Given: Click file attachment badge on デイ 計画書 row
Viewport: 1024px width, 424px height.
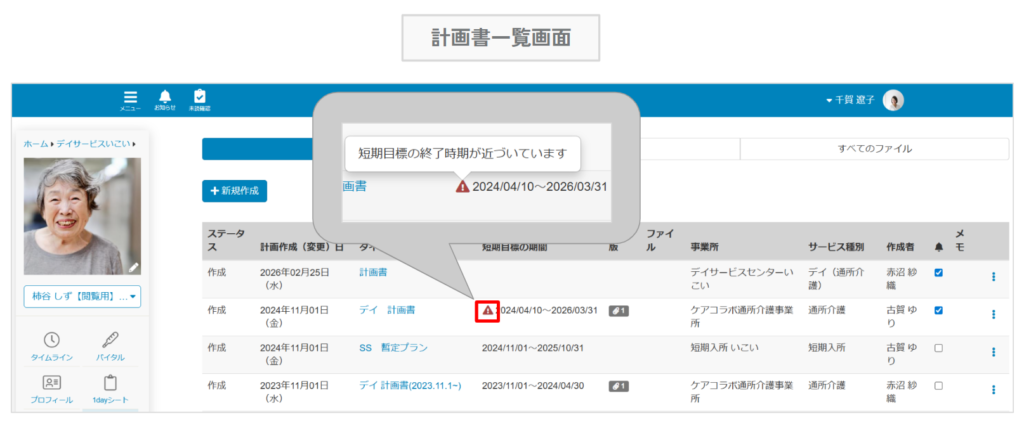Looking at the screenshot, I should click(618, 311).
